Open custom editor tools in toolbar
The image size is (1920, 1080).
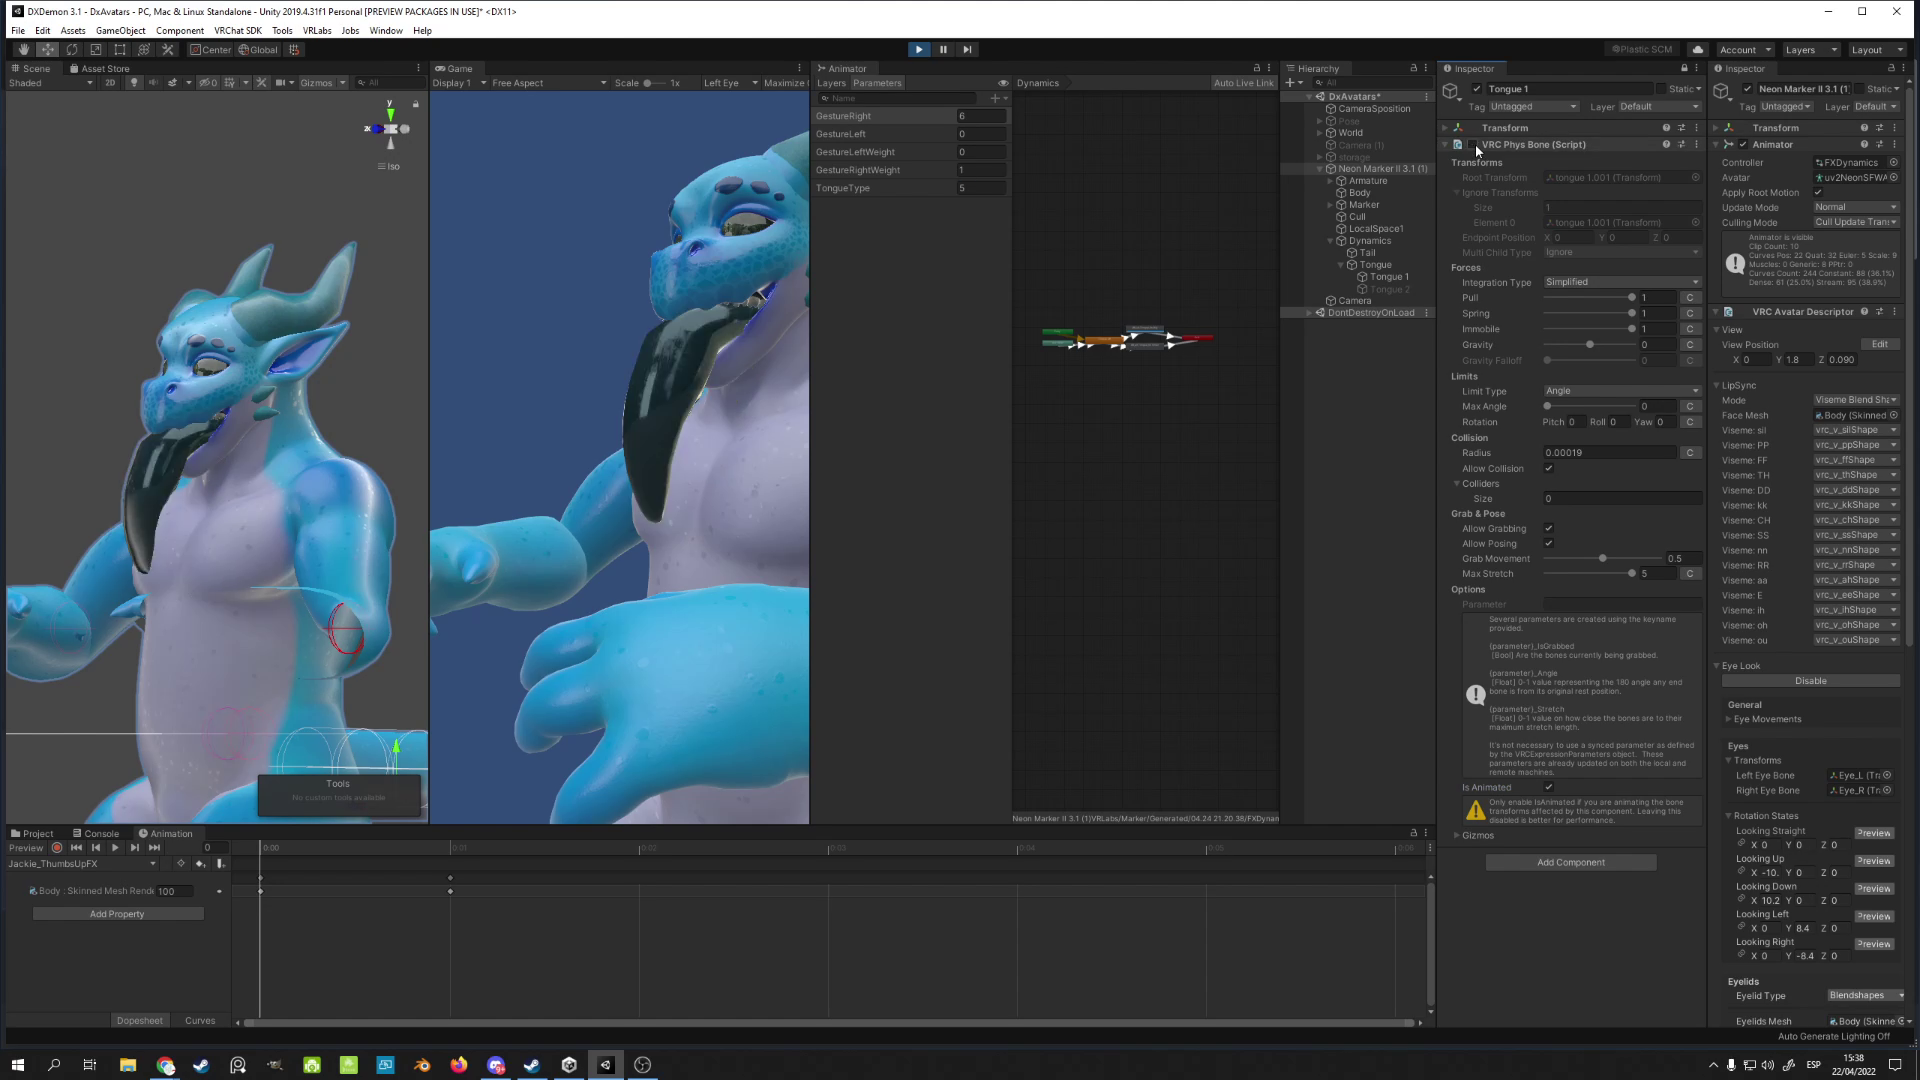click(167, 49)
